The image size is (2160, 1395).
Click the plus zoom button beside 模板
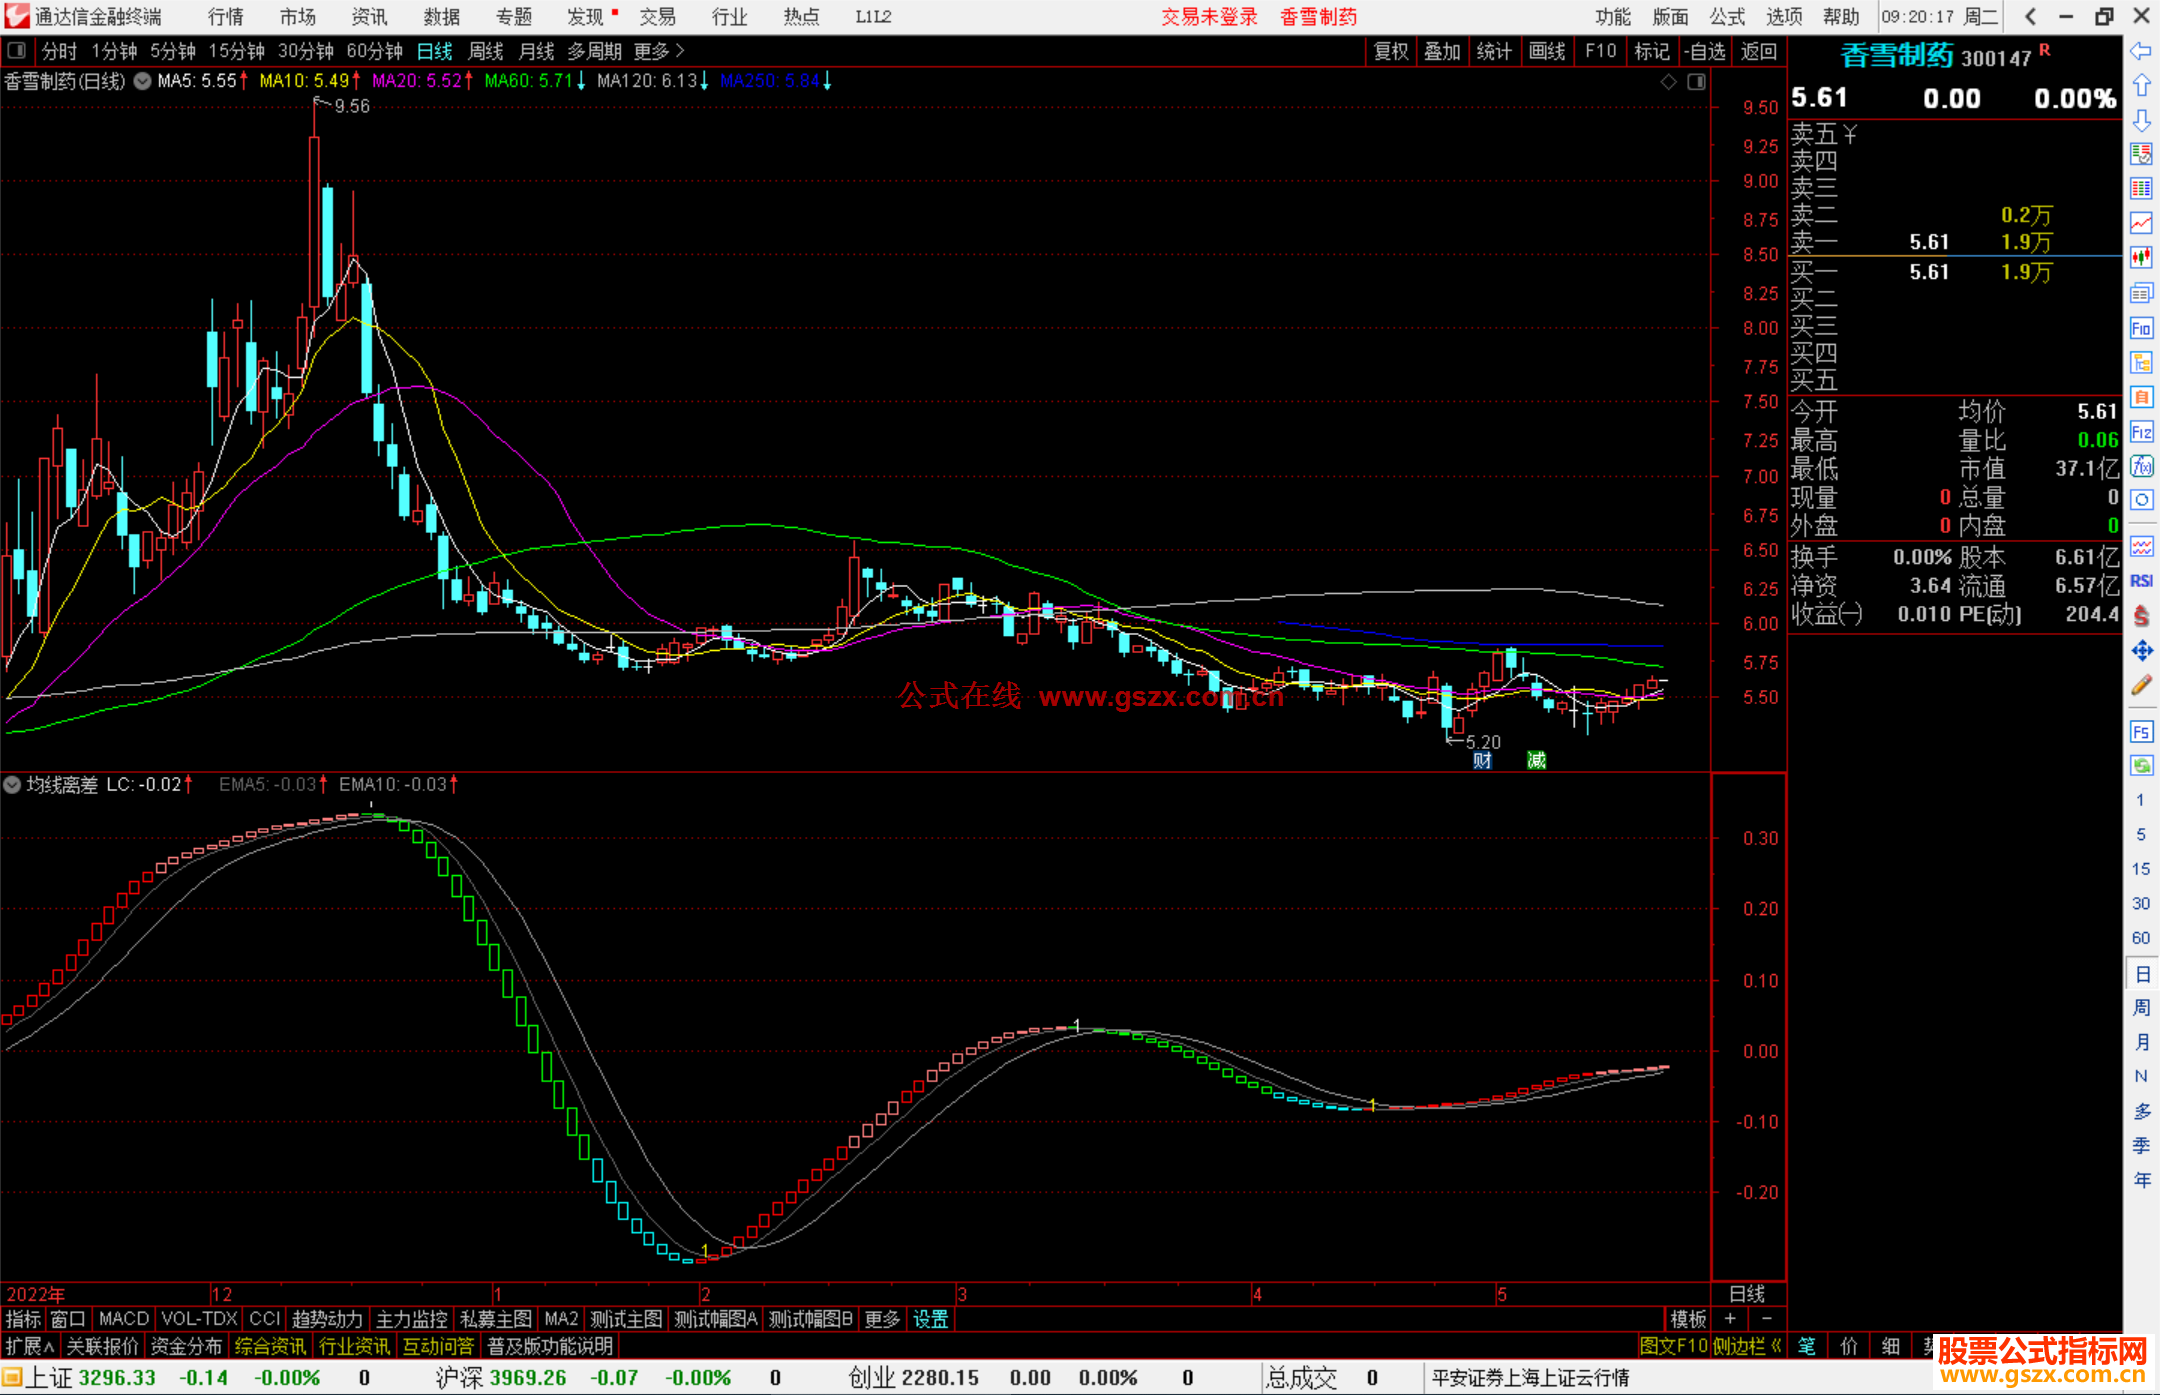[x=1730, y=1319]
